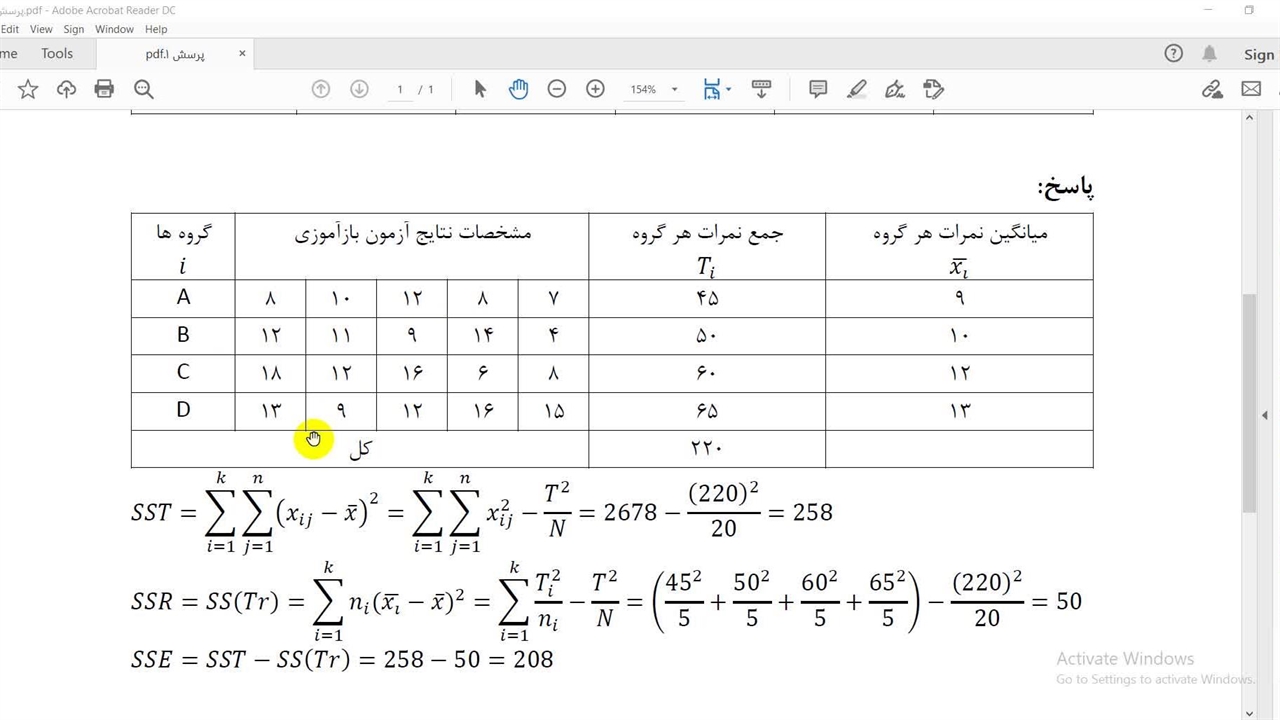The image size is (1280, 720).
Task: Click the bookmark star icon
Action: point(28,90)
